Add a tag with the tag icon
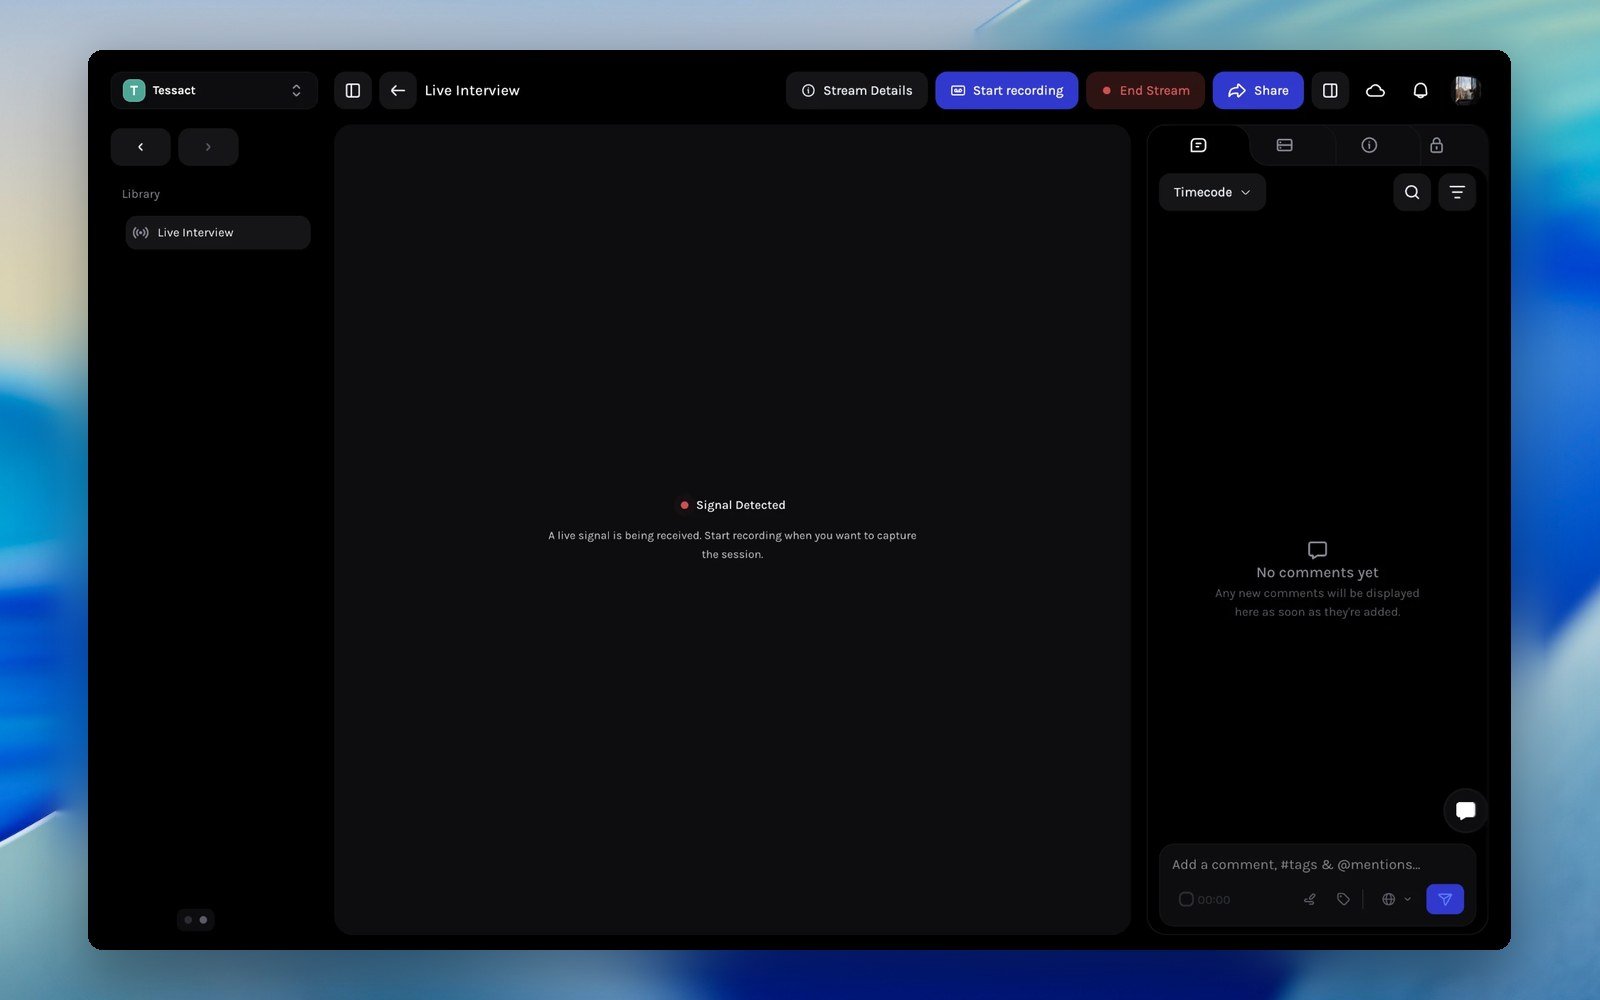 coord(1343,899)
